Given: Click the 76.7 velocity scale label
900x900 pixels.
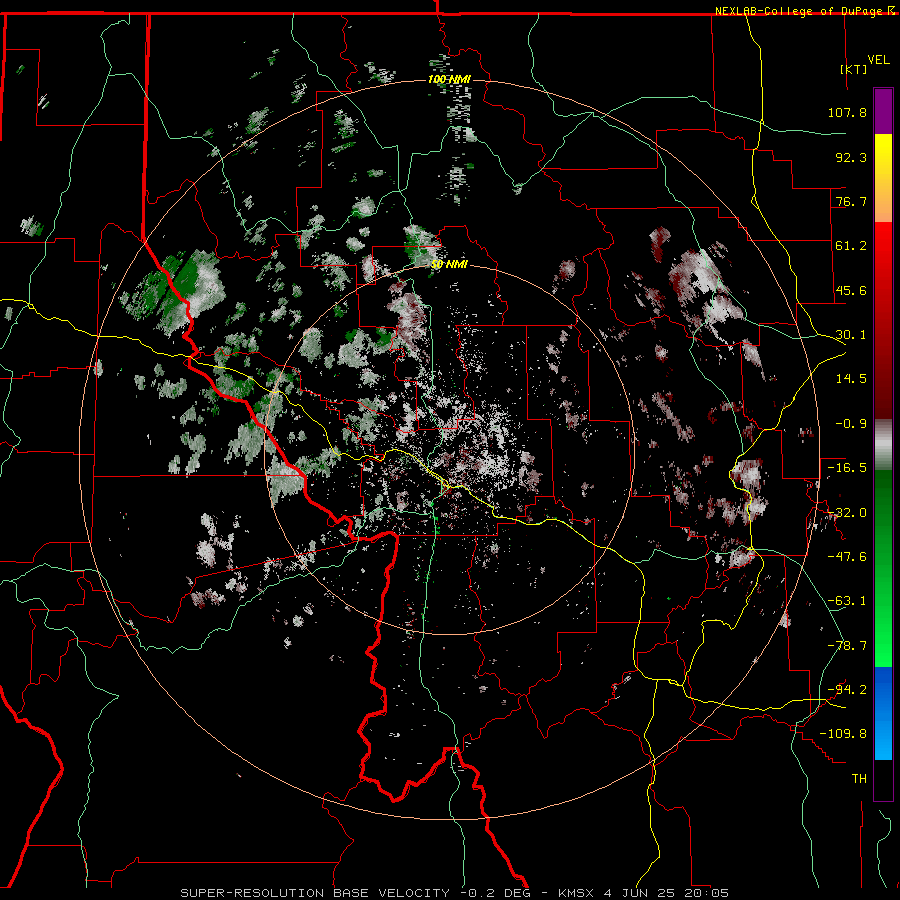Looking at the screenshot, I should click(851, 201).
